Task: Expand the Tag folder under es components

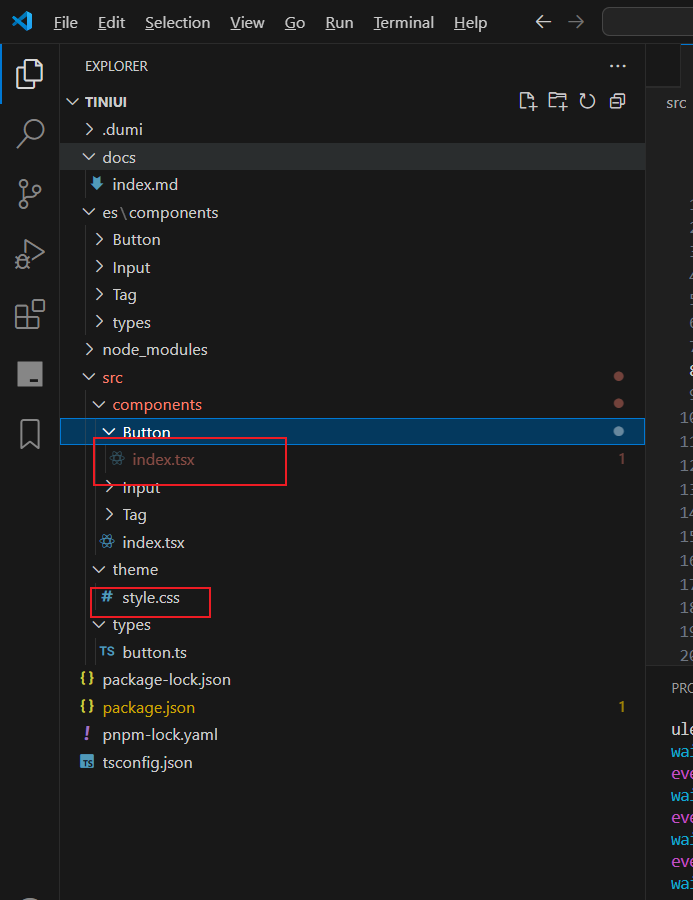Action: [124, 295]
